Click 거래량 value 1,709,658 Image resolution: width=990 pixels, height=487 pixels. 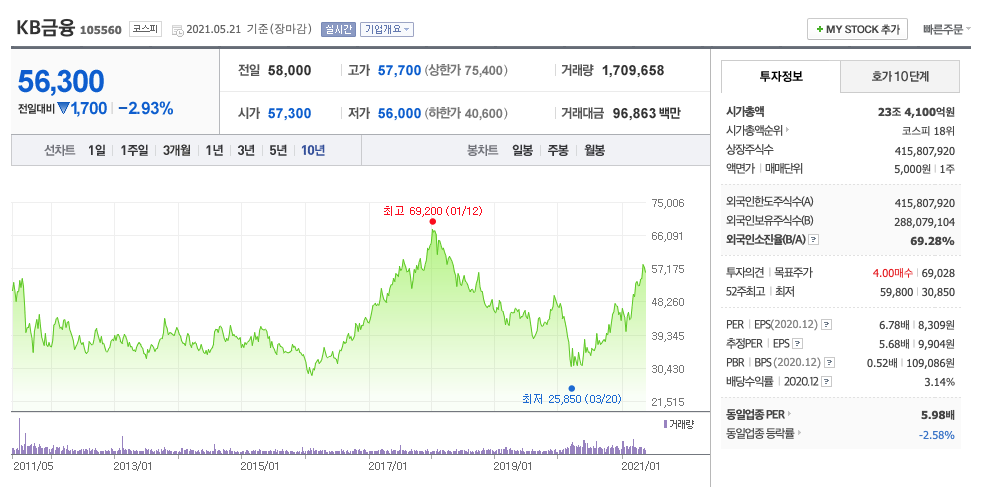(x=633, y=71)
